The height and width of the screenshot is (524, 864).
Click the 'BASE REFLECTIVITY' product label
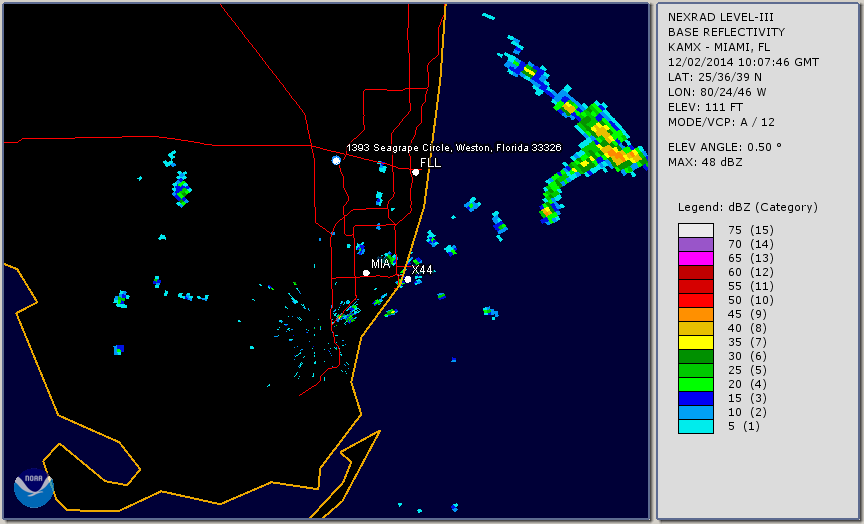pos(726,33)
